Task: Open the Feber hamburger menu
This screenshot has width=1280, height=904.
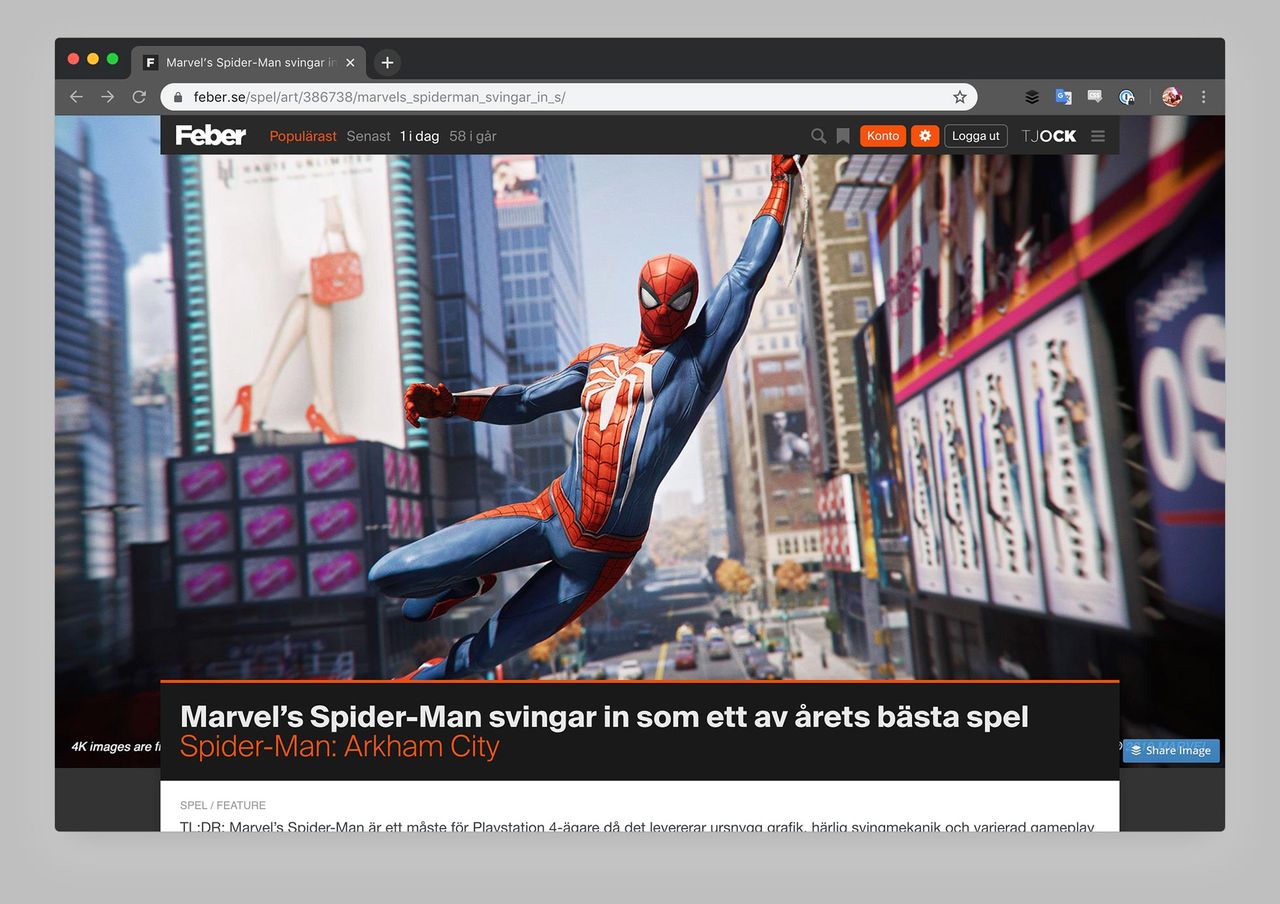Action: (x=1098, y=136)
